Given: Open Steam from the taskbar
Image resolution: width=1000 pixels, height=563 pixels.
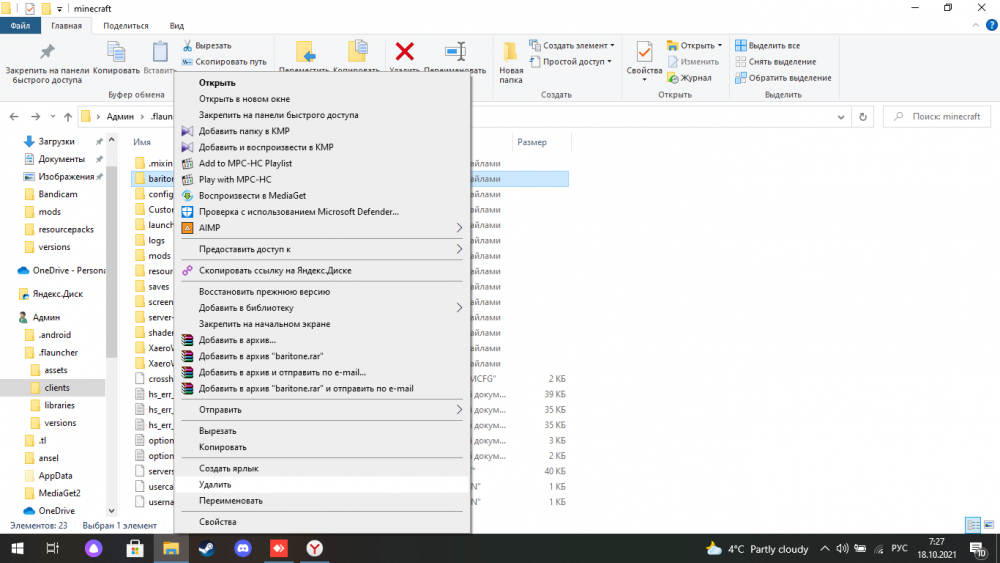Looking at the screenshot, I should pos(207,548).
